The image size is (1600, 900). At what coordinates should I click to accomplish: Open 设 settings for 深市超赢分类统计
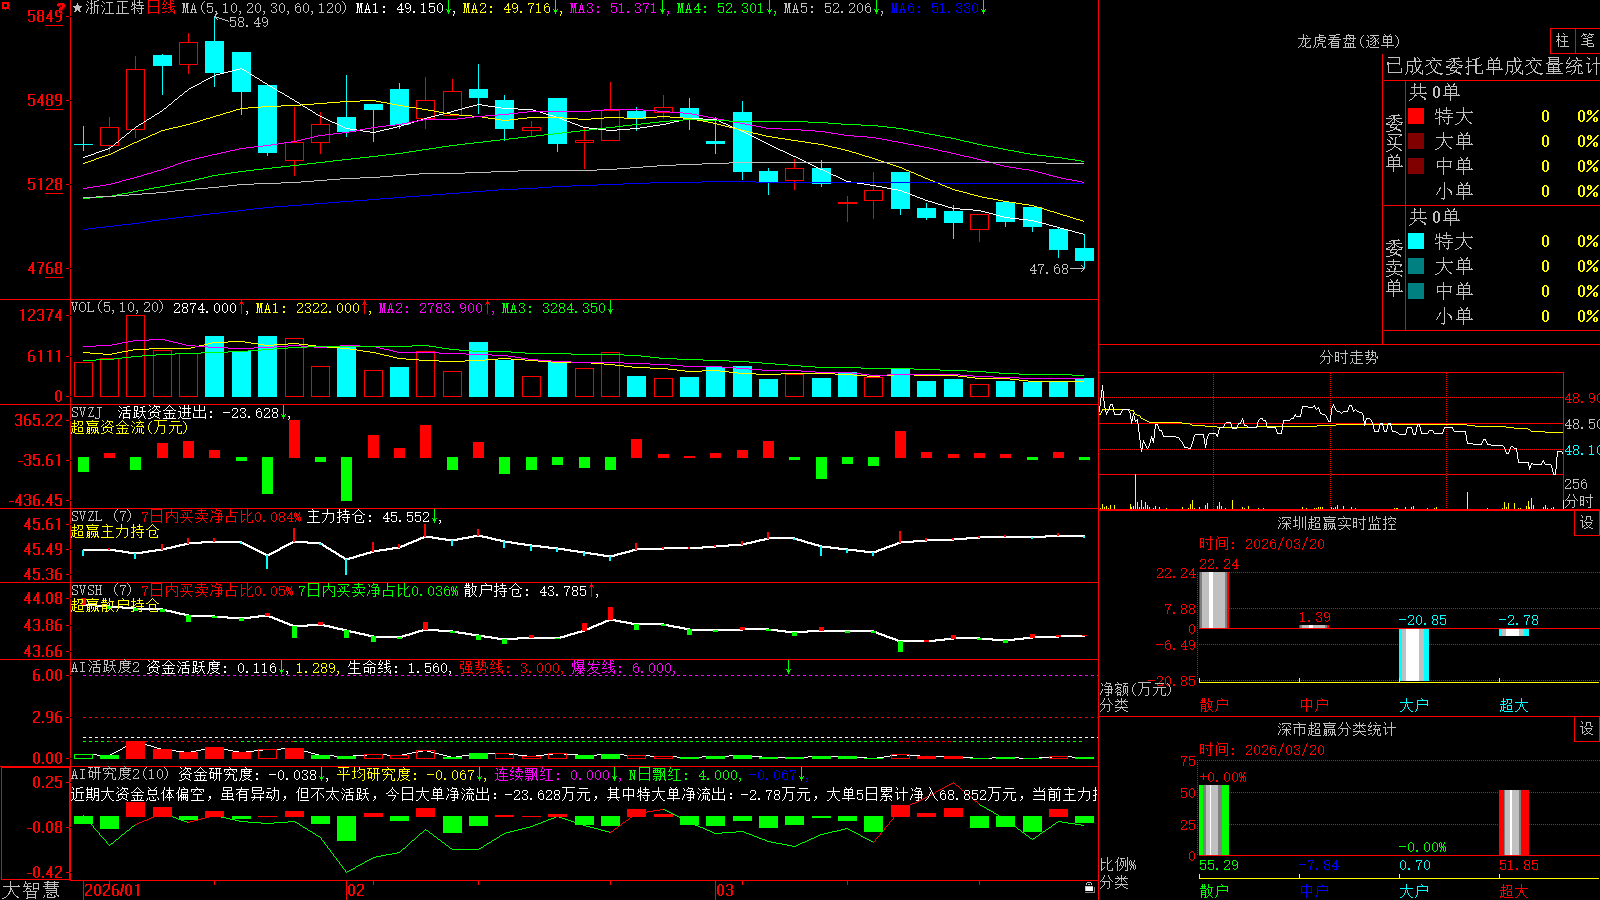1587,729
